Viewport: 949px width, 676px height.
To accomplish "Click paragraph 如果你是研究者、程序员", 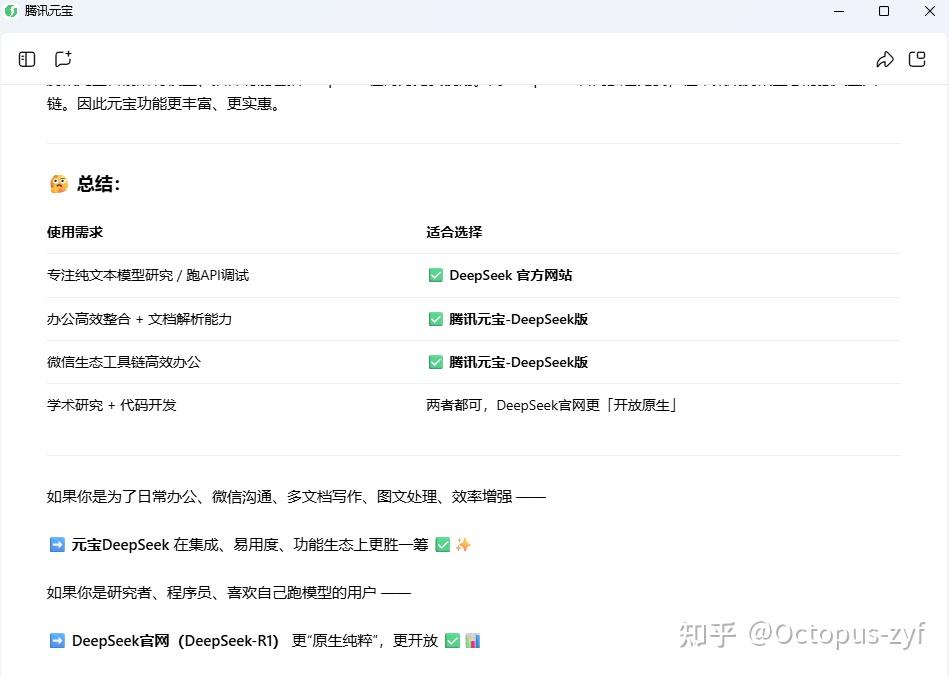I will [x=229, y=592].
